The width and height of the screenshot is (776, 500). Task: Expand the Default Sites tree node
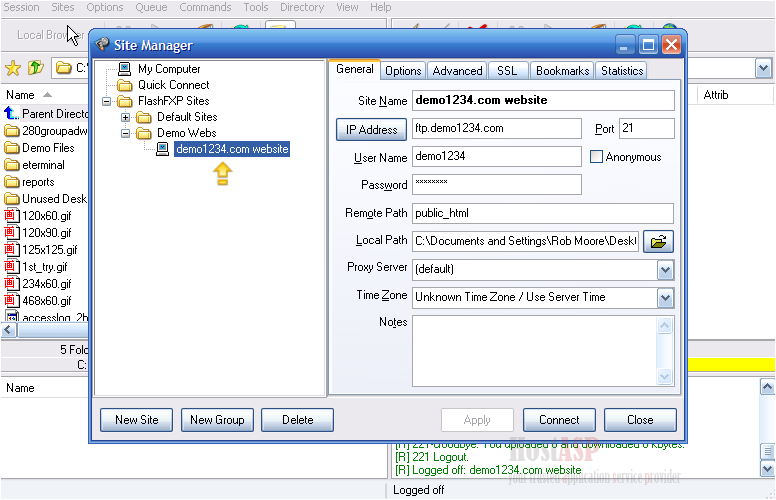[126, 118]
